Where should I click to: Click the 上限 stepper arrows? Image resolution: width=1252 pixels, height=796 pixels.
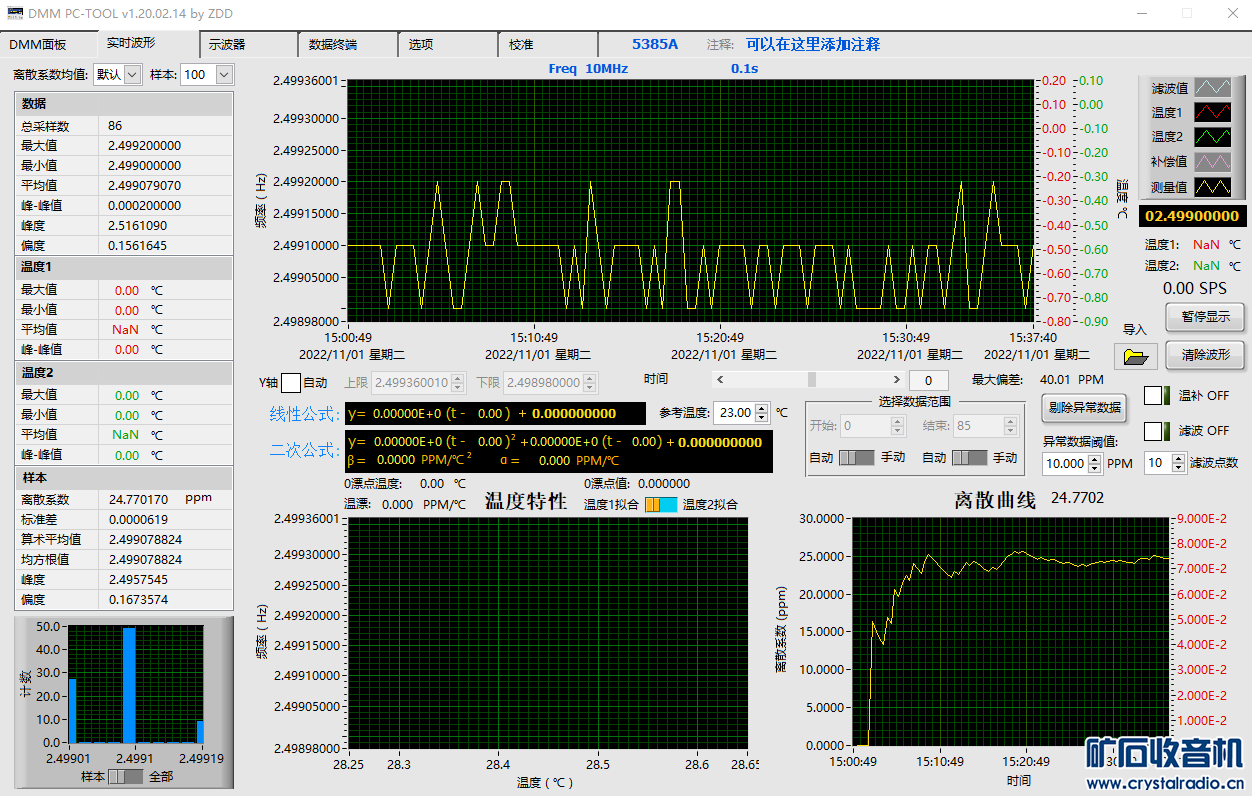[x=458, y=382]
